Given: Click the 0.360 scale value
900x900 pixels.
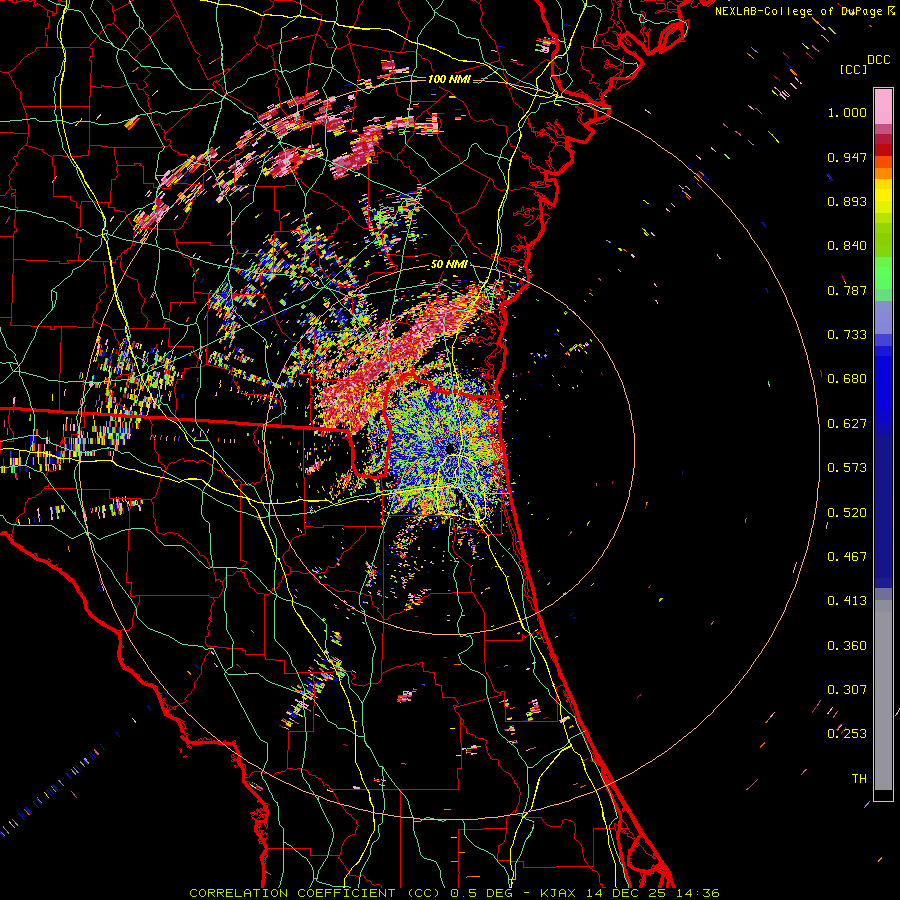Looking at the screenshot, I should (x=847, y=646).
